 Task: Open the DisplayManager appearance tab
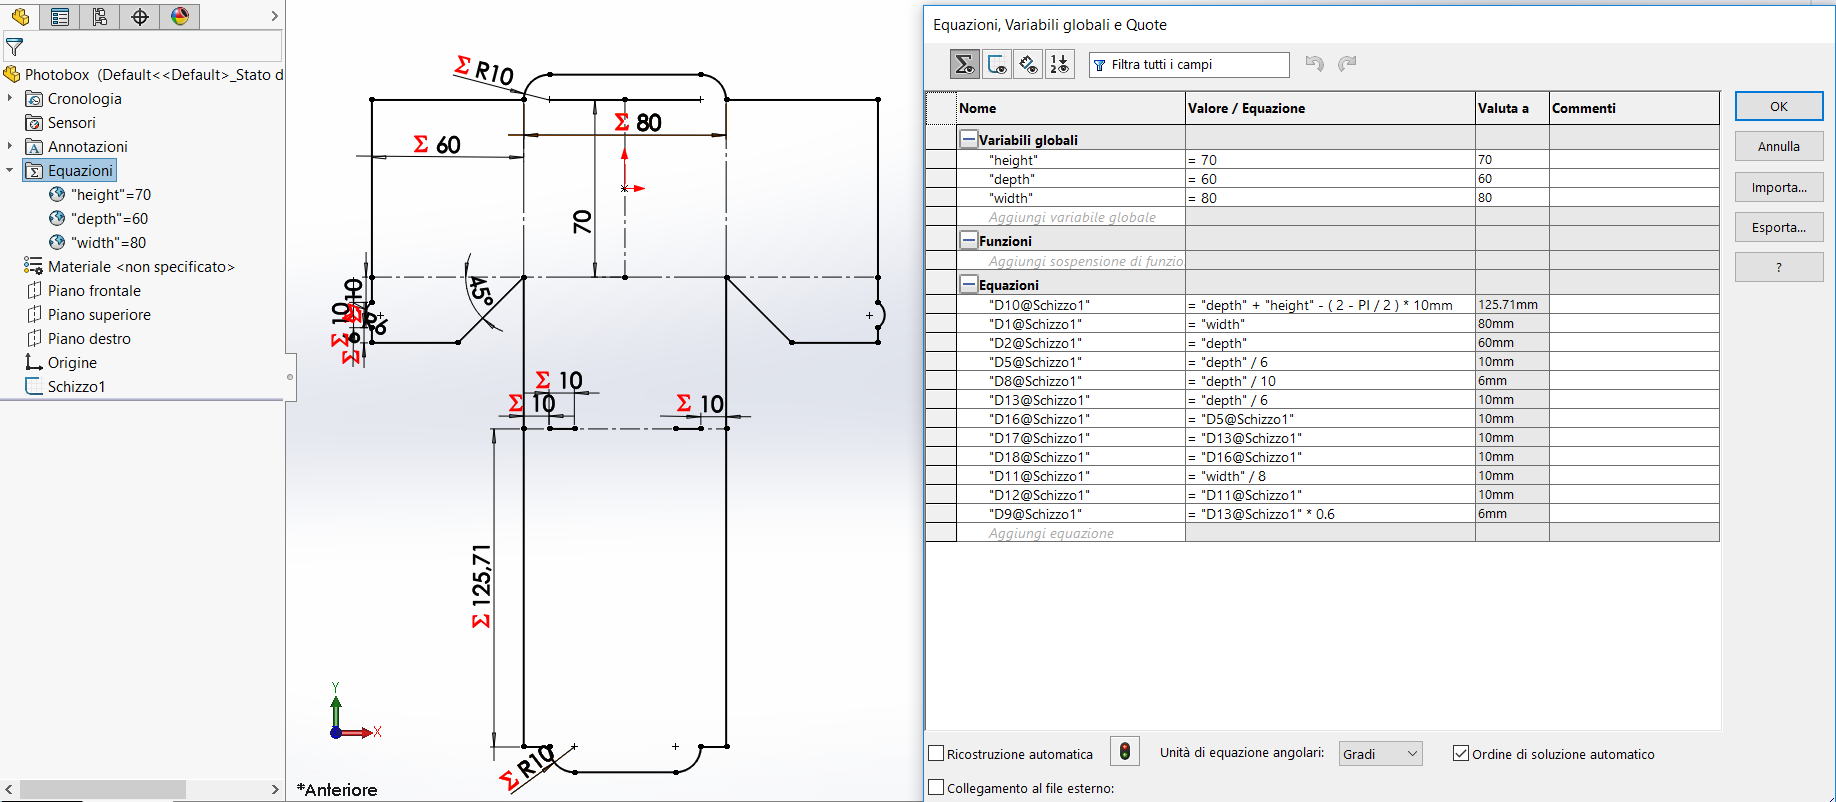click(x=180, y=16)
